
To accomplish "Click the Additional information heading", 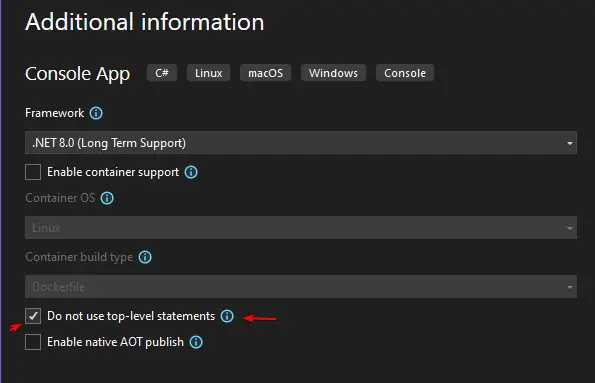I will [145, 22].
